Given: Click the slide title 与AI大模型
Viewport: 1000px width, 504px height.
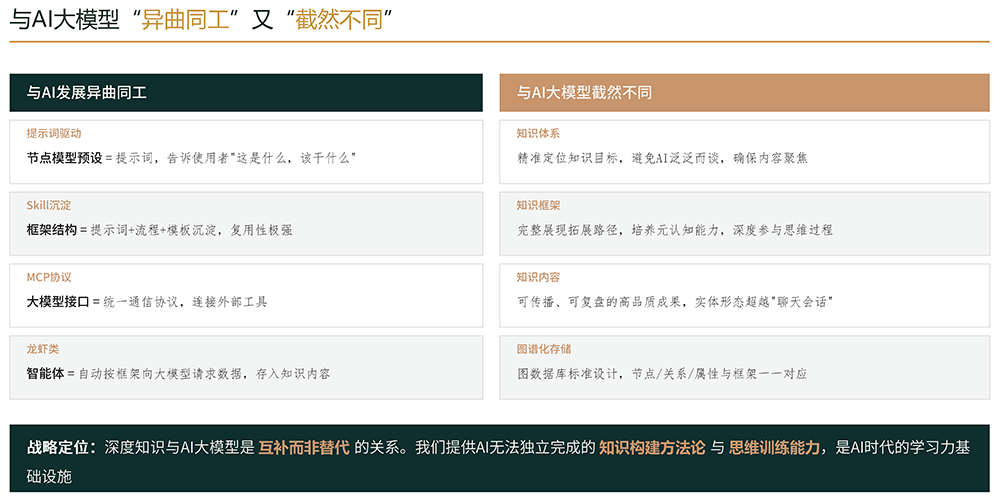Looking at the screenshot, I should 64,20.
